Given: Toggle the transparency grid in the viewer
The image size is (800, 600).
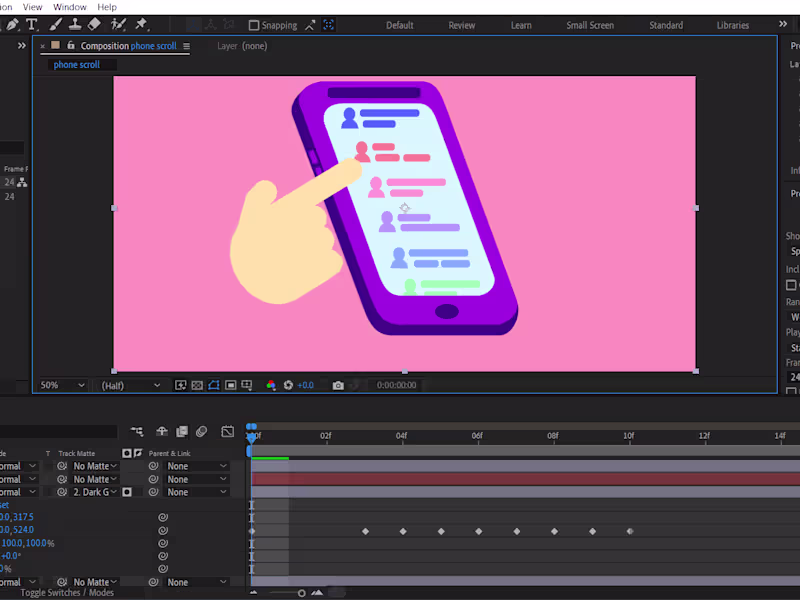Looking at the screenshot, I should point(196,385).
